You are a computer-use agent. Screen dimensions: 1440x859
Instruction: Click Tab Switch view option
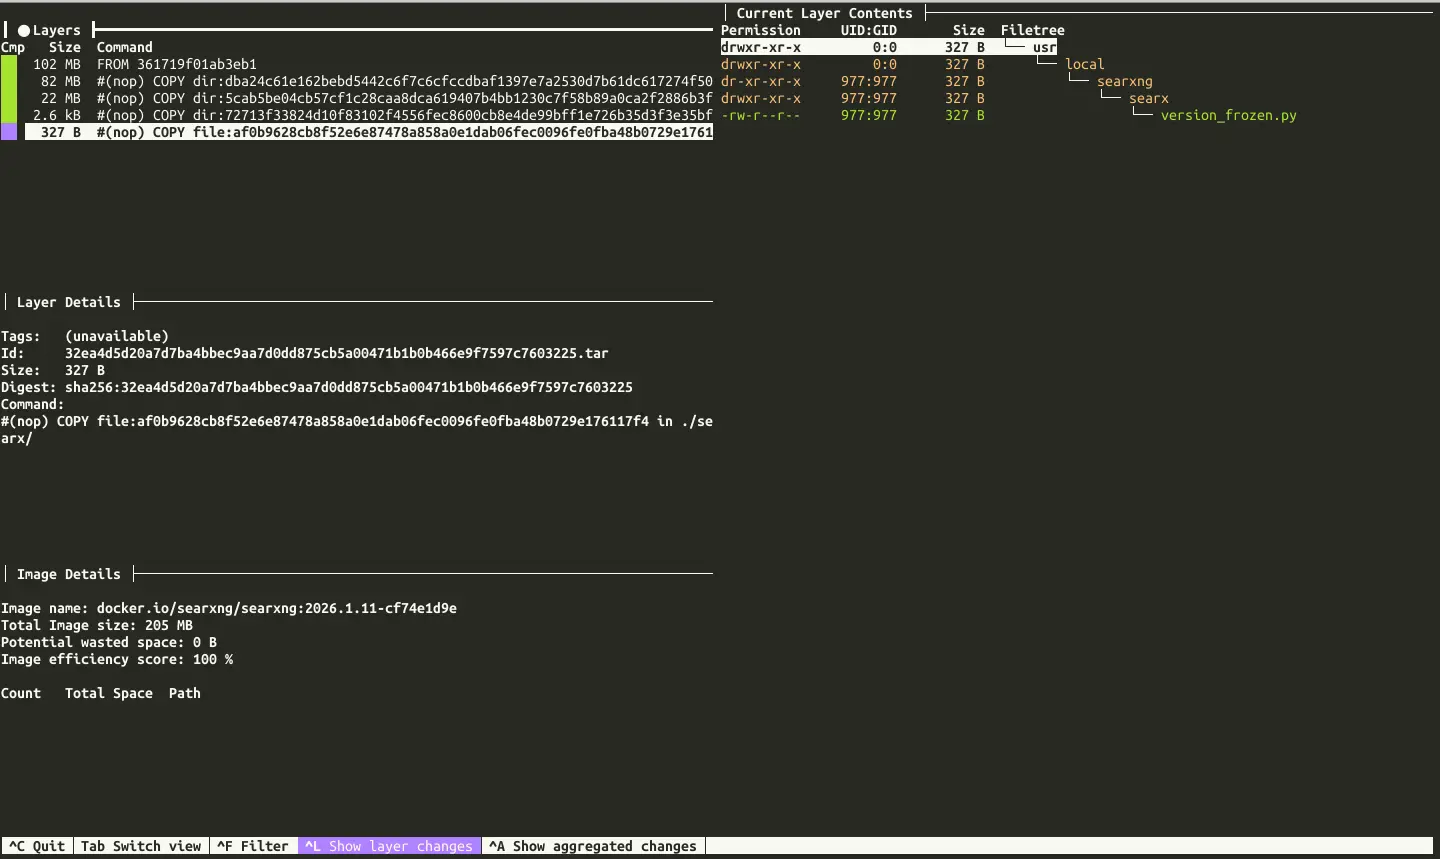point(140,846)
